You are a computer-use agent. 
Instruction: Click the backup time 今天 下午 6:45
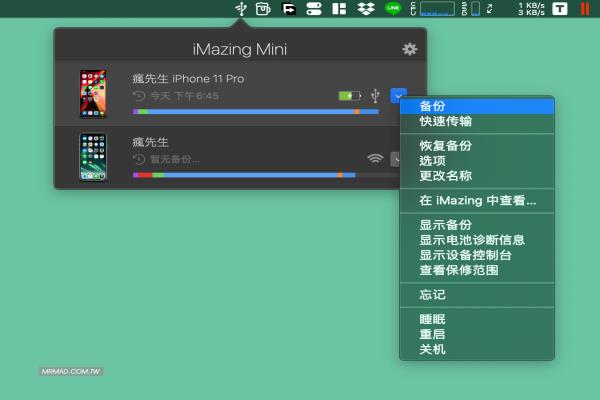click(x=184, y=96)
